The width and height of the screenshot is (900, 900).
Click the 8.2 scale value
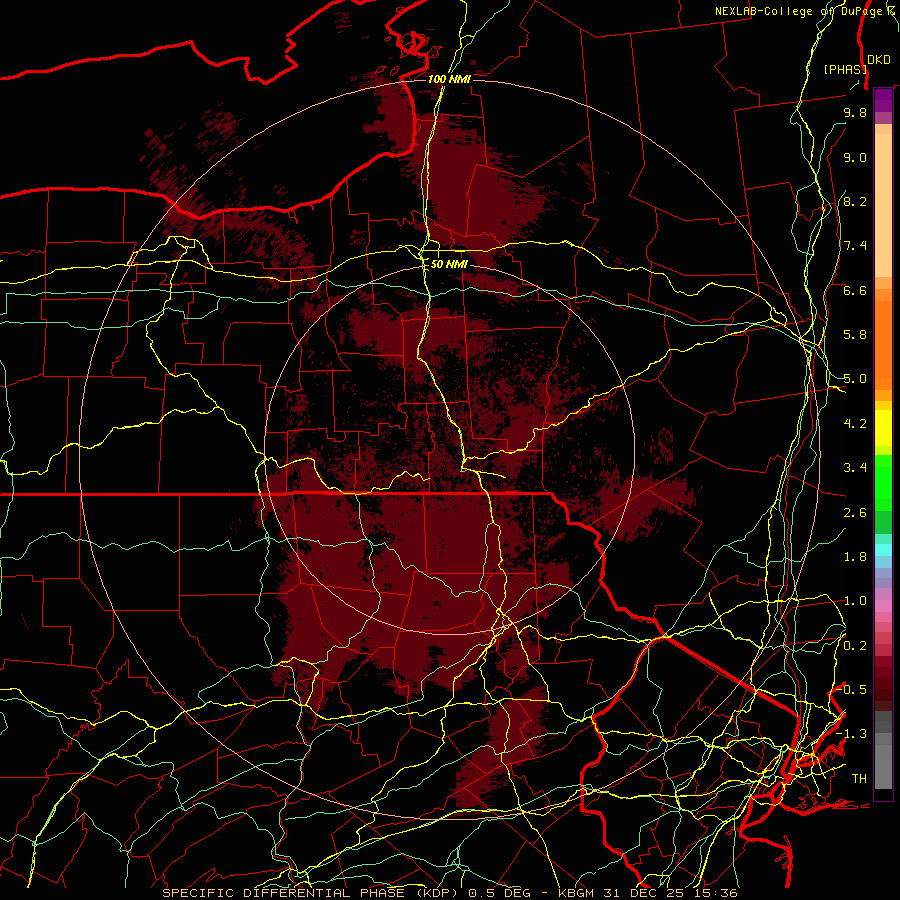(855, 201)
